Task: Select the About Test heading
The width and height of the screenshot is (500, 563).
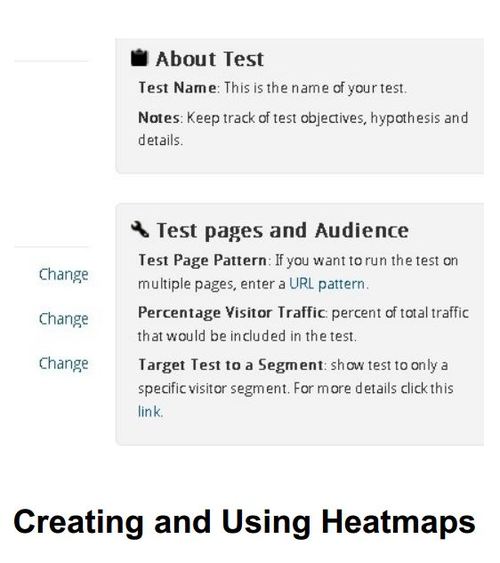Action: (210, 59)
